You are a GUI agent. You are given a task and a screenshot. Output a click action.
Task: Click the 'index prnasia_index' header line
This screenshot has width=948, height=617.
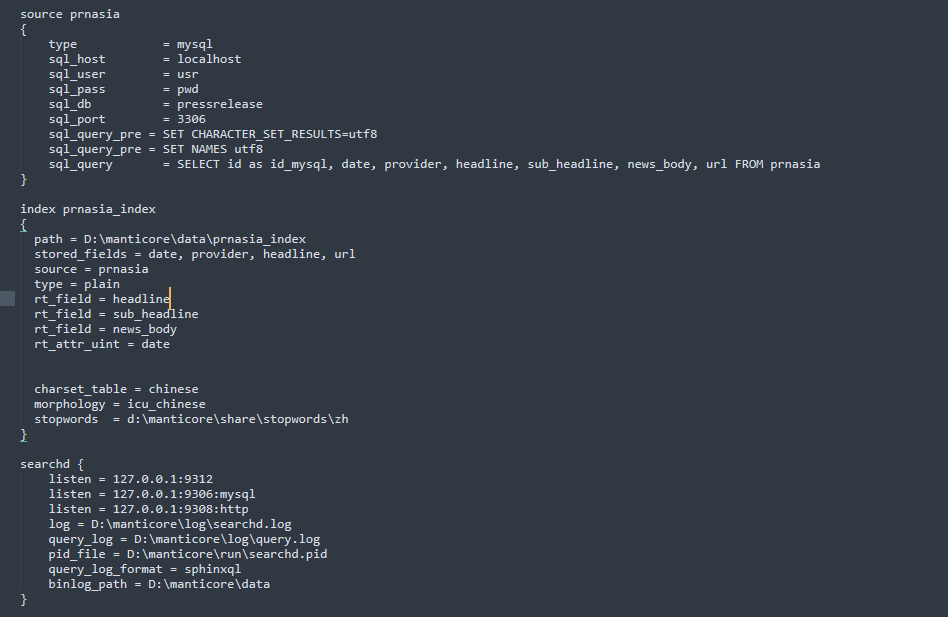coord(88,209)
